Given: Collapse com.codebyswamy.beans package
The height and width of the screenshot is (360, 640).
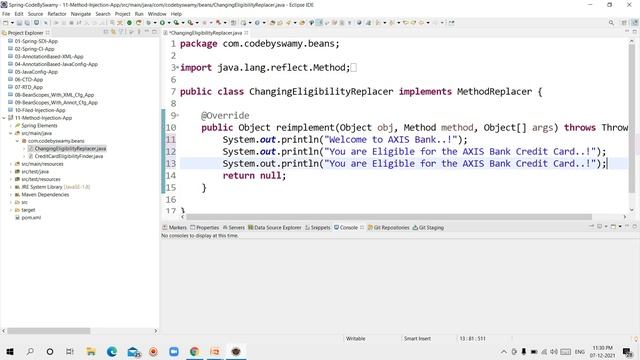Looking at the screenshot, I should (x=18, y=141).
